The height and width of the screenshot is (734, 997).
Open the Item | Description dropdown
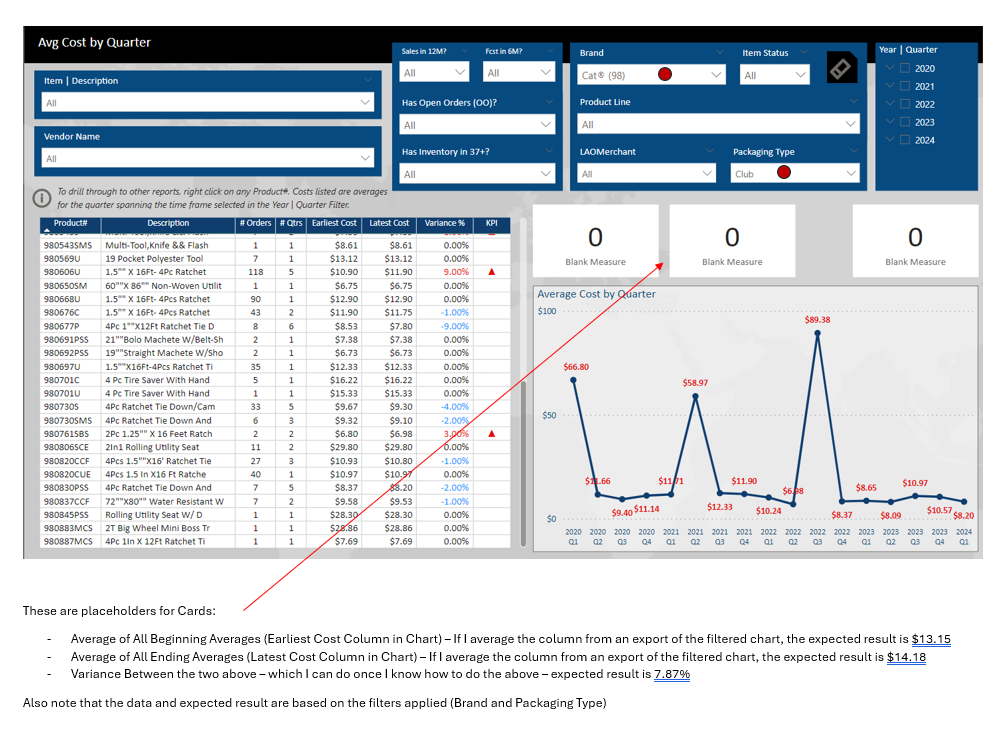(207, 102)
